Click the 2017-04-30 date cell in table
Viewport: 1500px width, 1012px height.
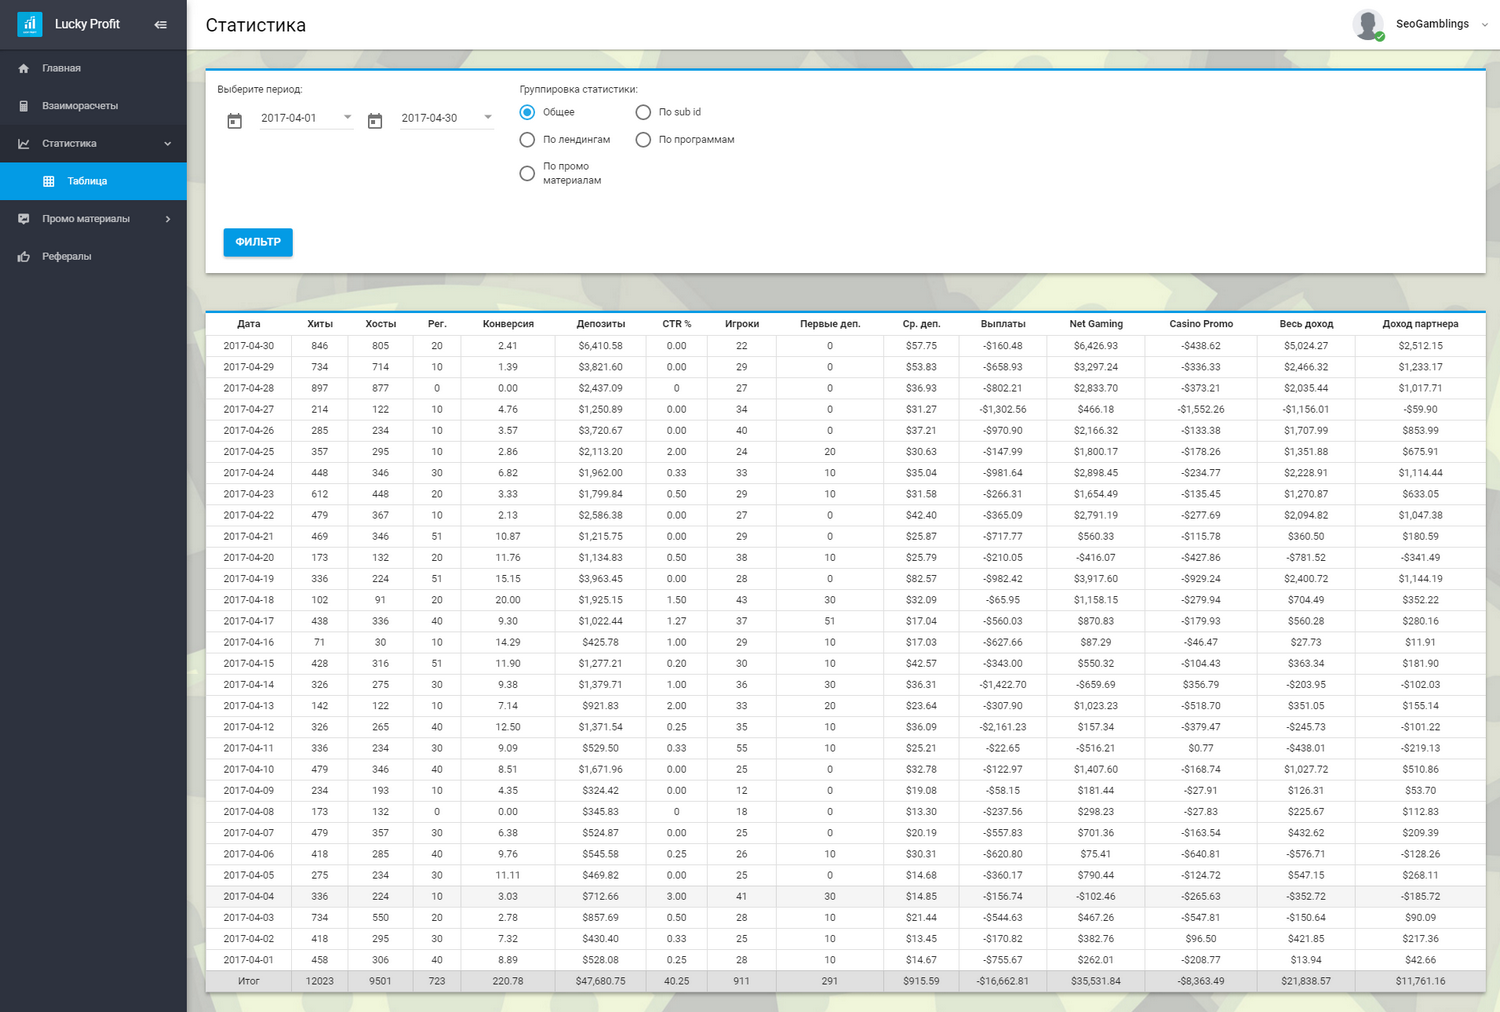pos(249,346)
